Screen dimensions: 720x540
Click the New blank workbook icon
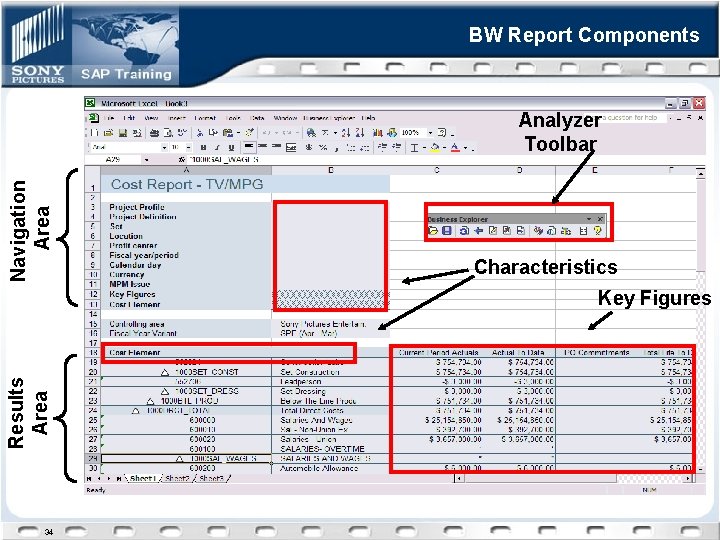click(x=95, y=133)
